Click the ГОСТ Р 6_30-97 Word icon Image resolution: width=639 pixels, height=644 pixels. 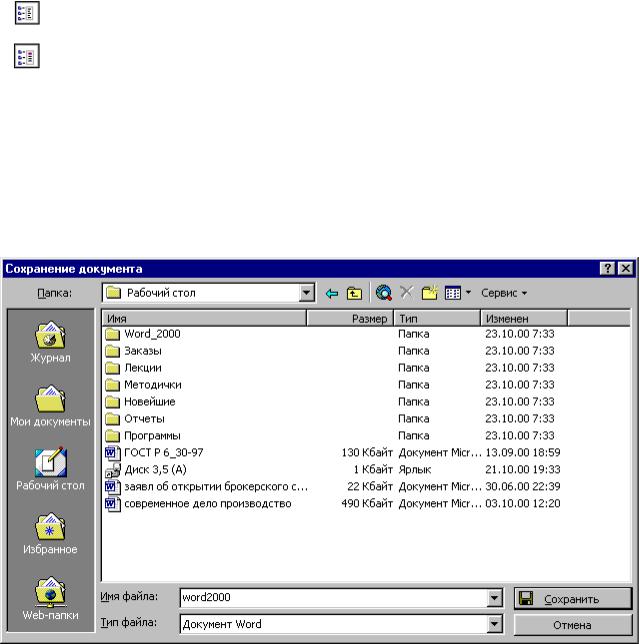113,452
